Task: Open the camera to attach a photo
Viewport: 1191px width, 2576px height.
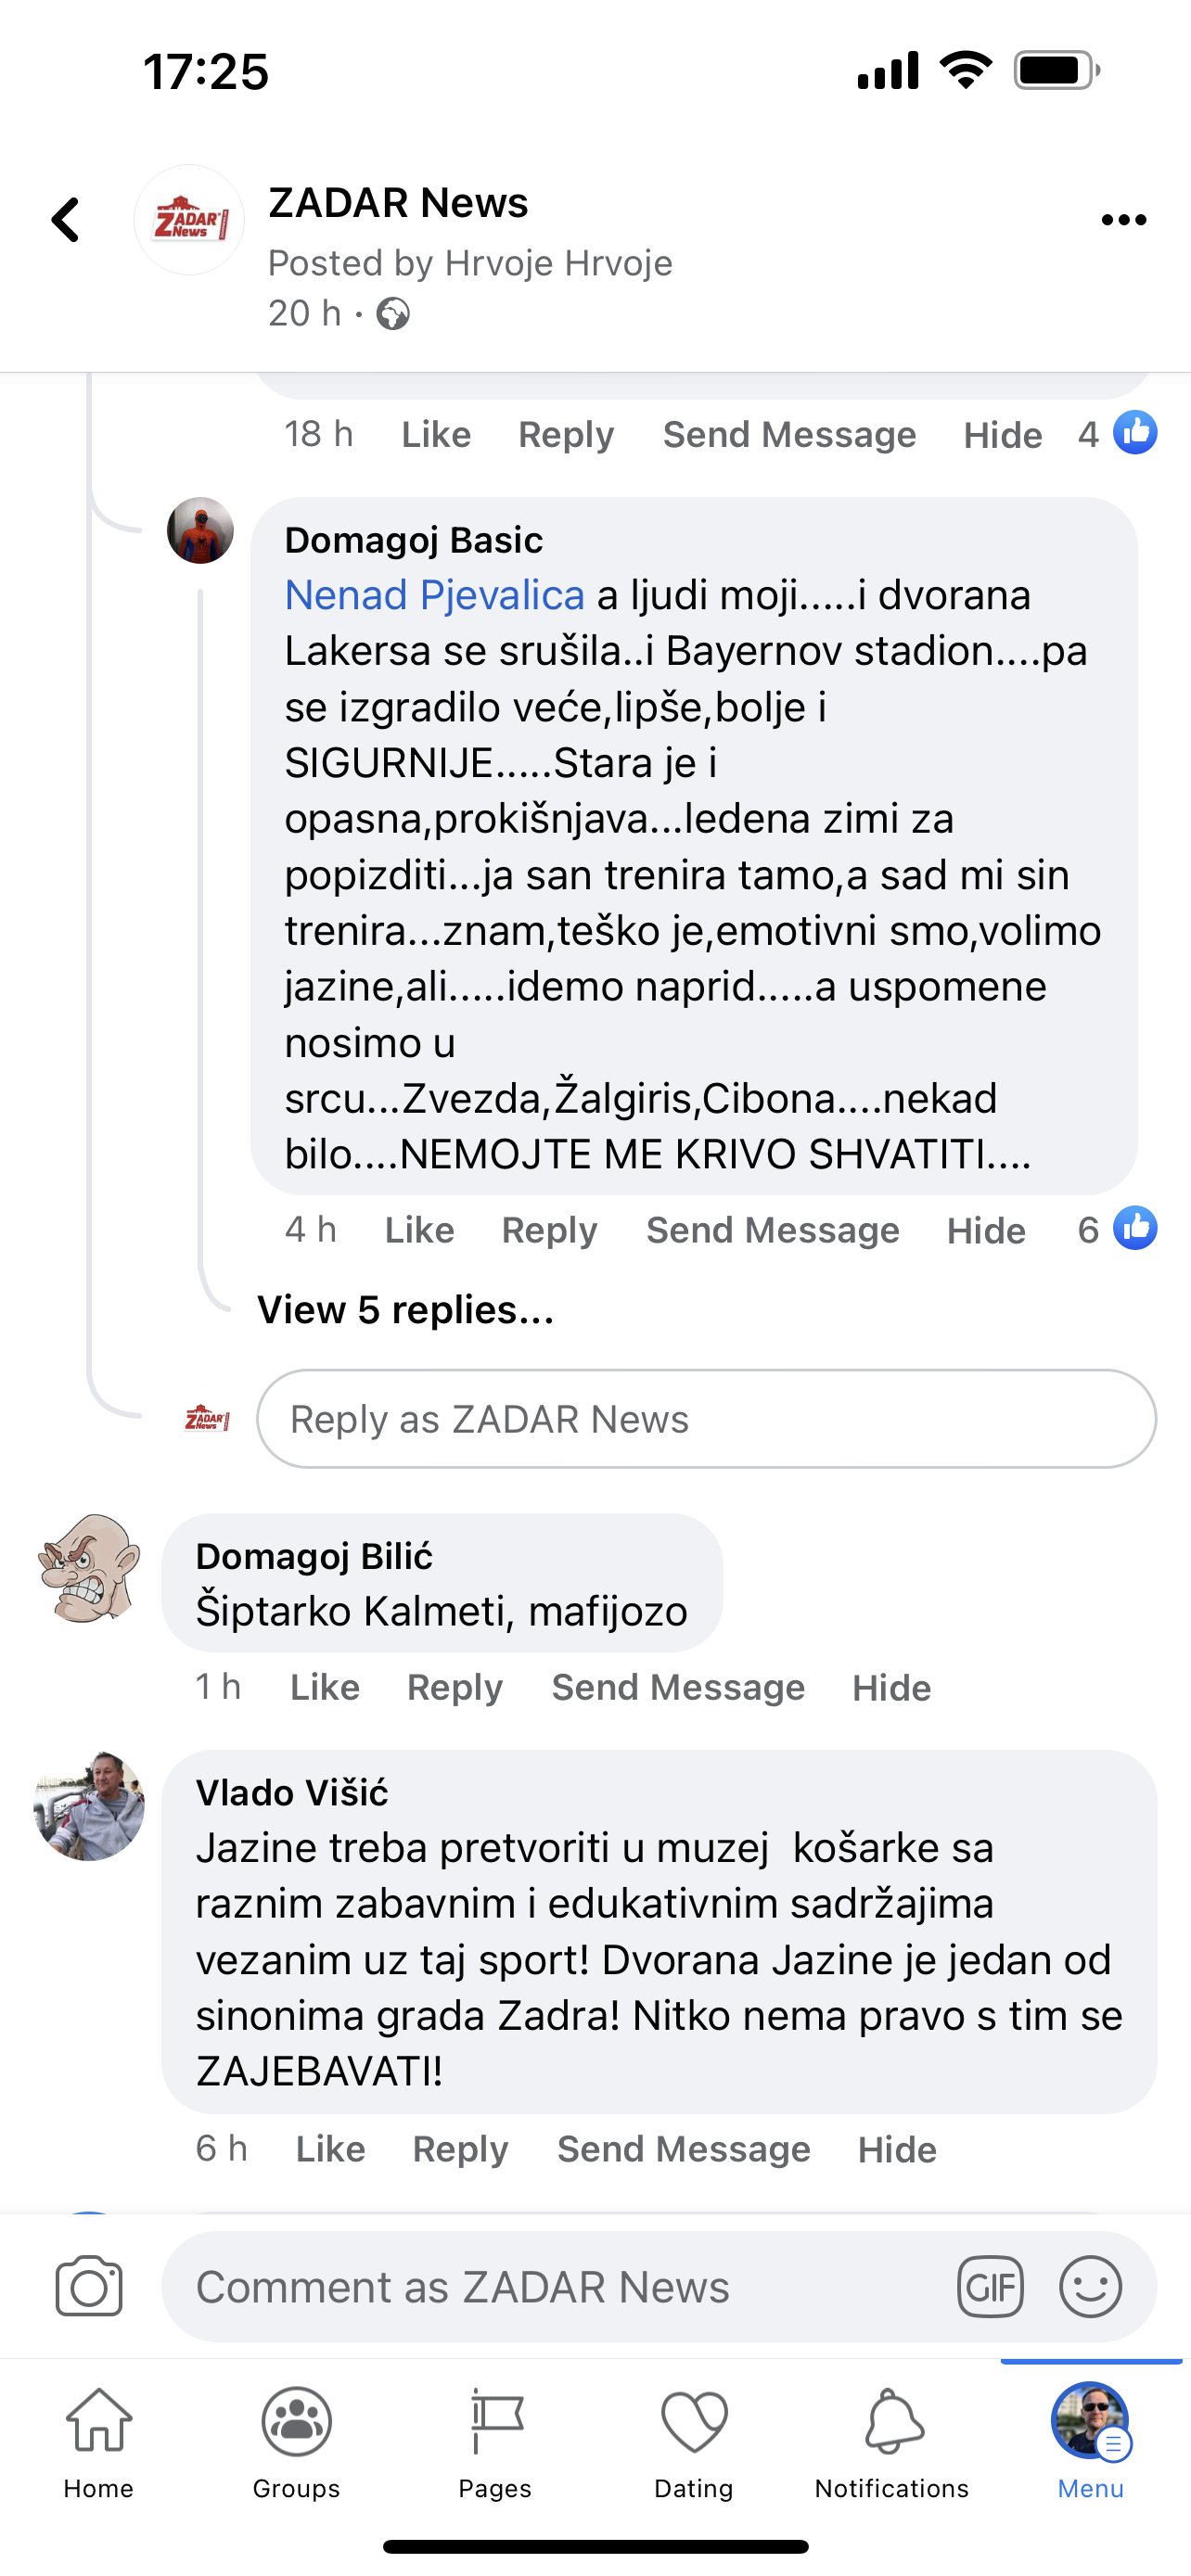Action: (x=89, y=2286)
